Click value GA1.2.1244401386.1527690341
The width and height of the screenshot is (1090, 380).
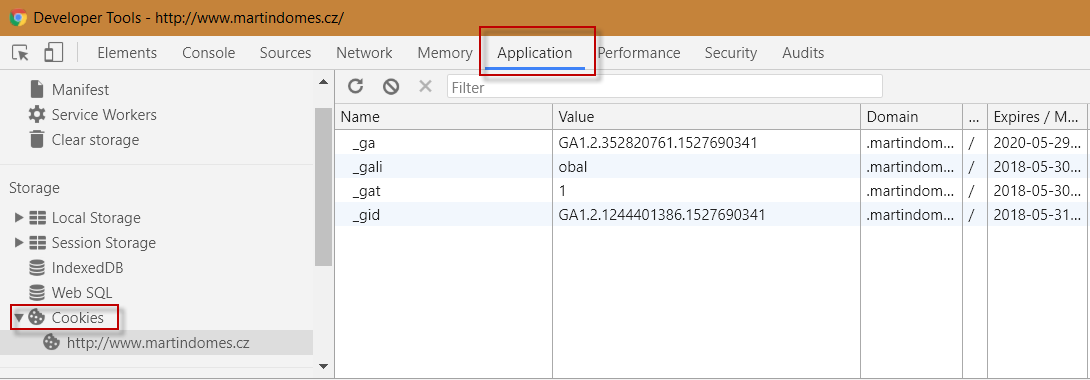(x=662, y=215)
